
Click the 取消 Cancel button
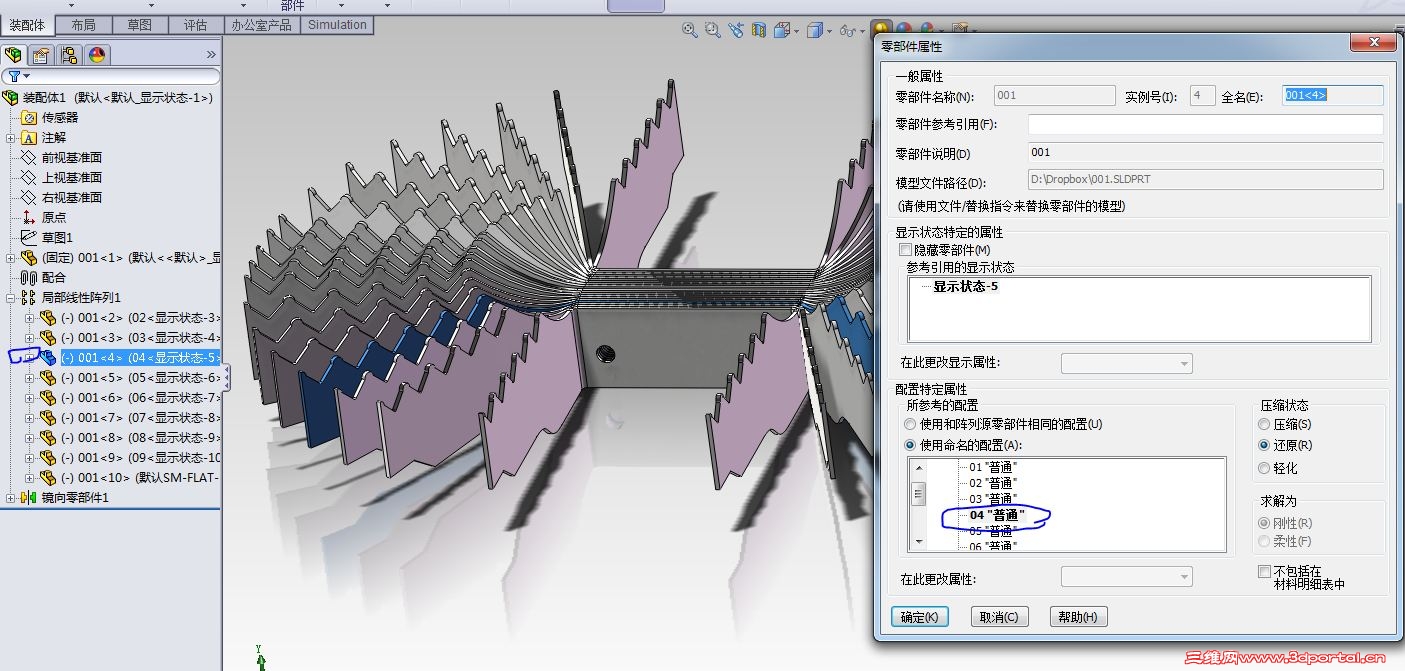pyautogui.click(x=999, y=617)
